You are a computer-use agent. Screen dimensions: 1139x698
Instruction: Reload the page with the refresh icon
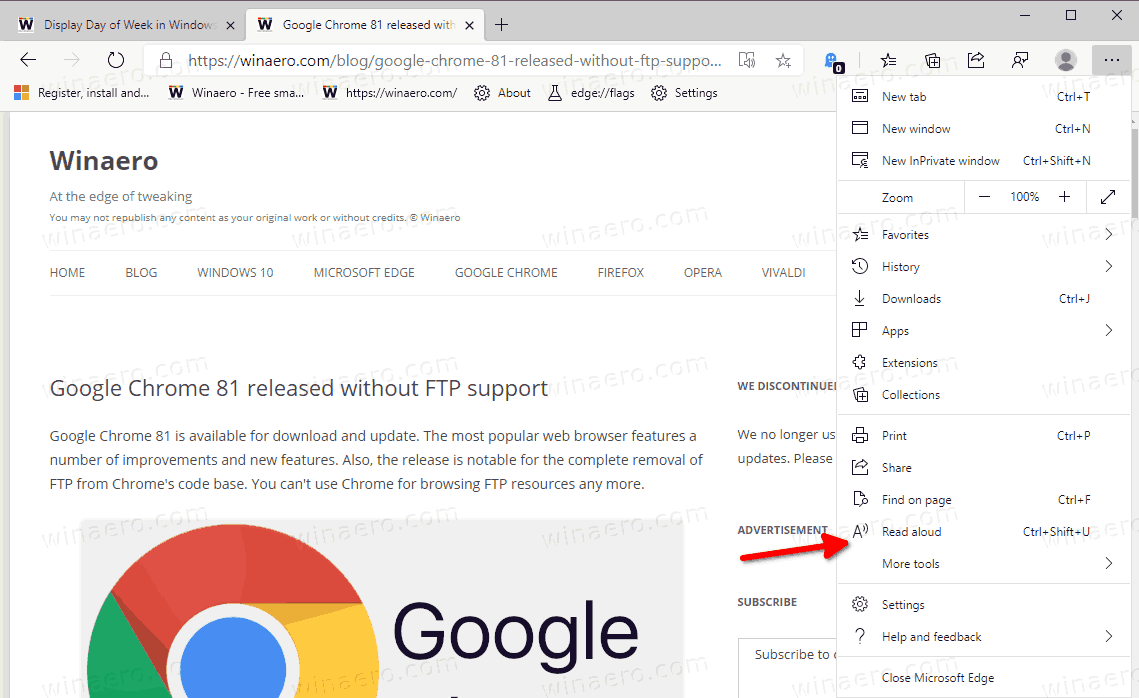click(x=115, y=59)
